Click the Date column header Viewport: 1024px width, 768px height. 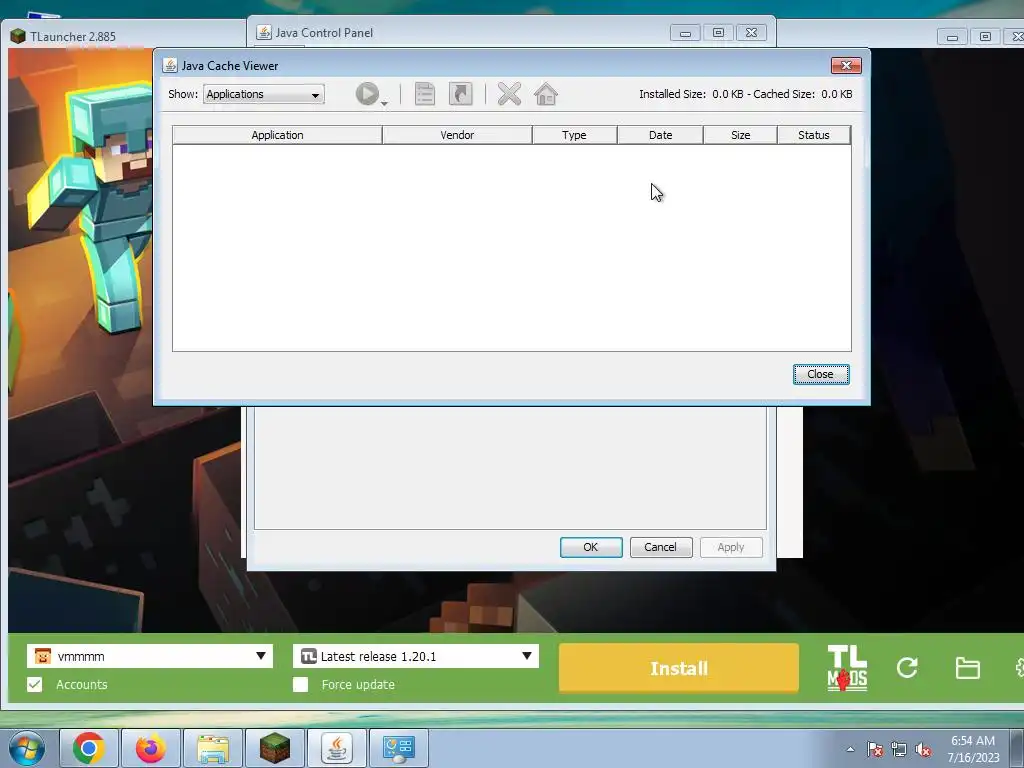[x=660, y=135]
